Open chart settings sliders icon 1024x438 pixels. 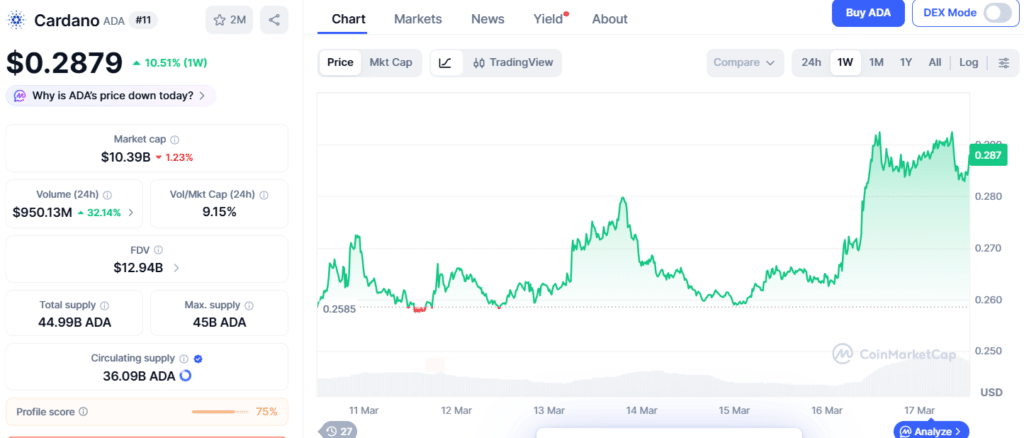[x=1004, y=63]
